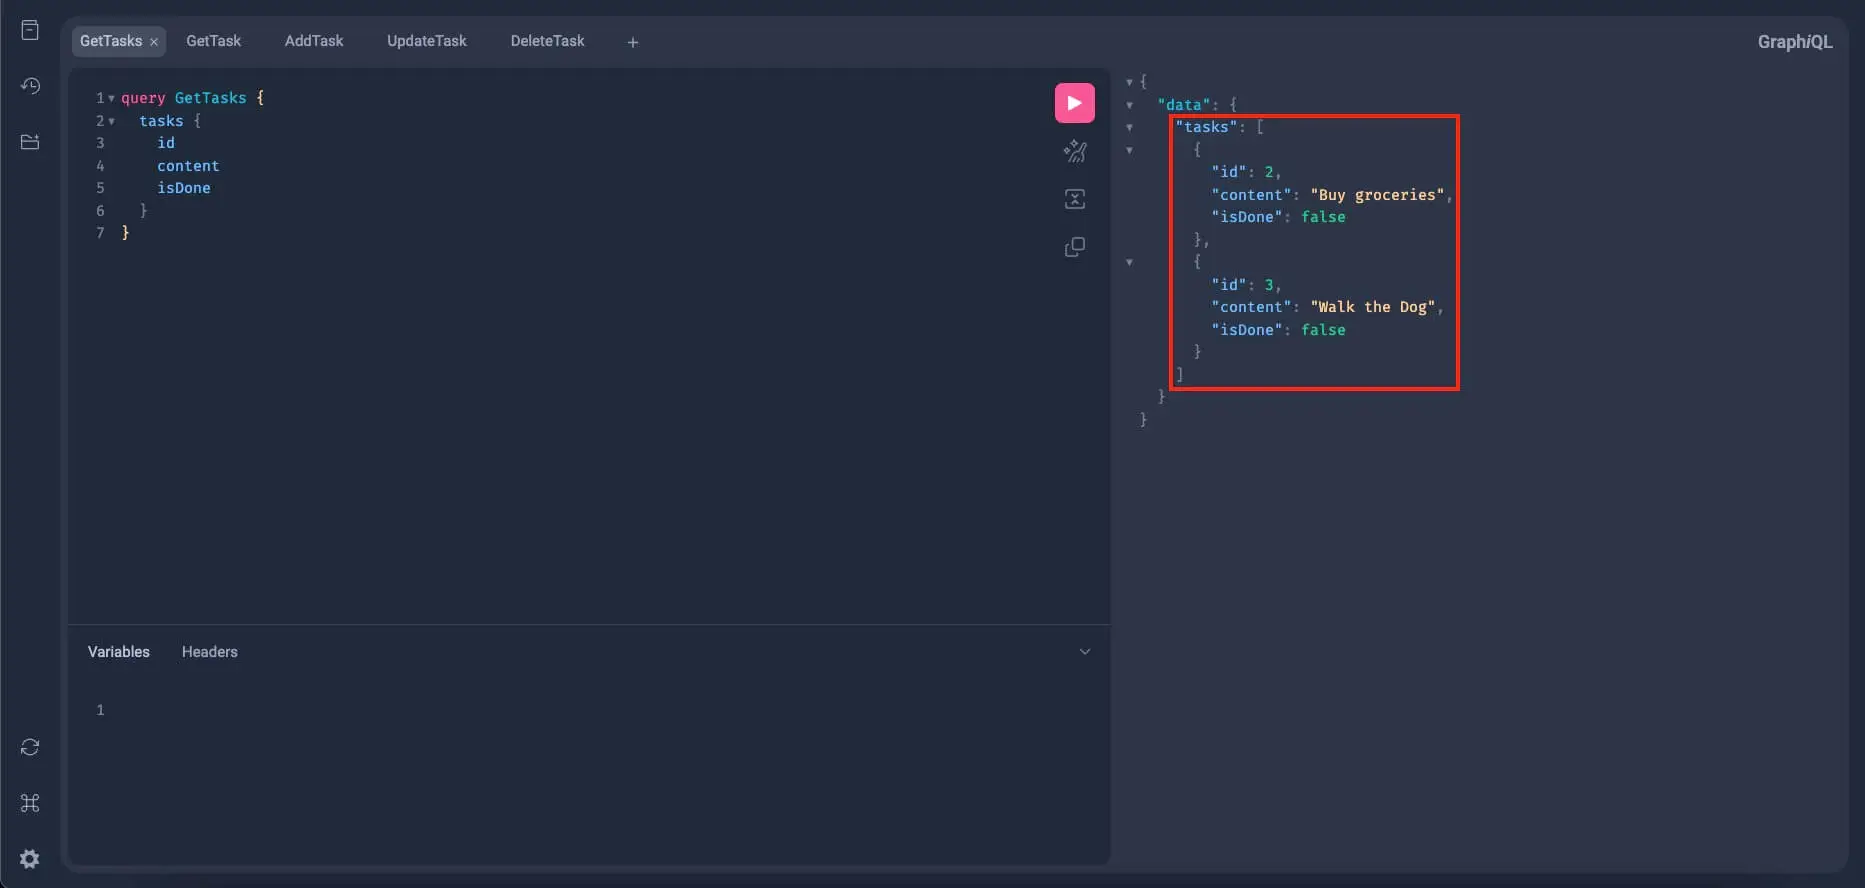Copy the query using the copy icon

tap(1074, 247)
